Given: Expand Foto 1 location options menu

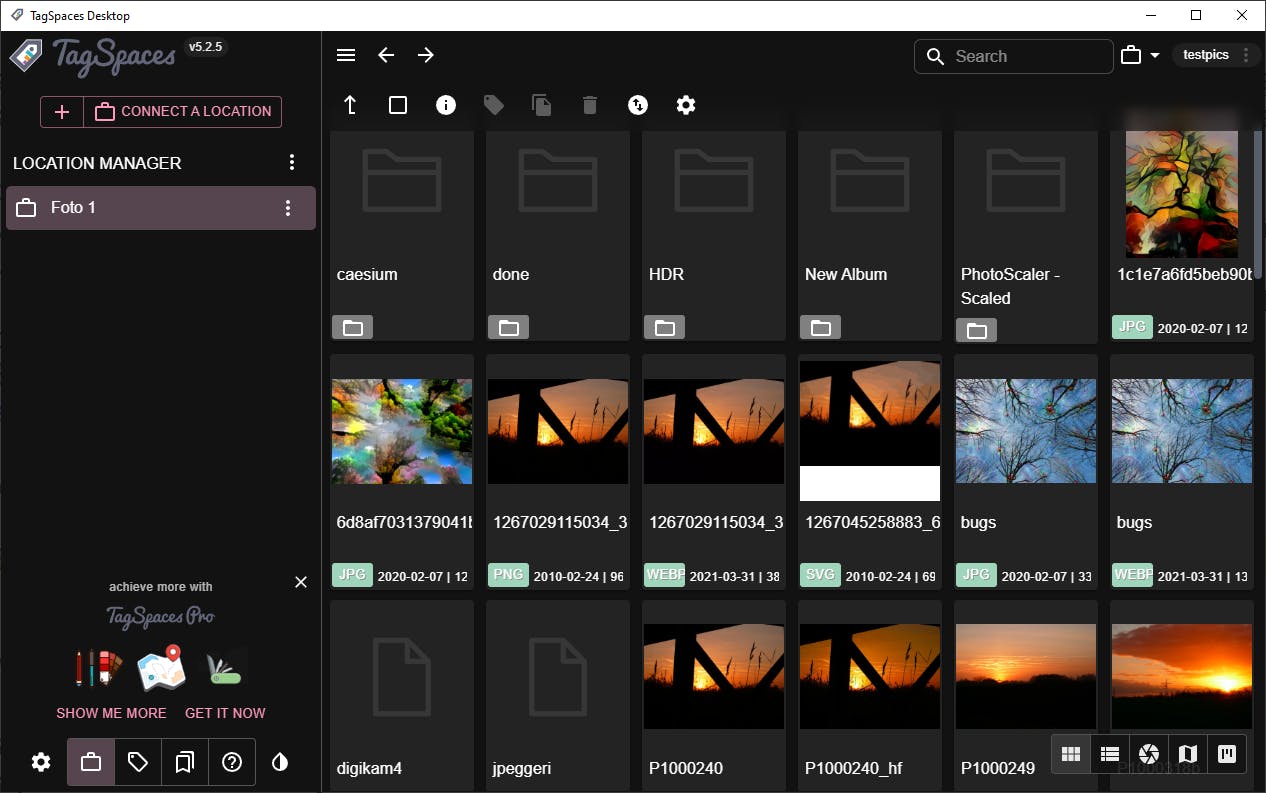Looking at the screenshot, I should click(x=288, y=208).
